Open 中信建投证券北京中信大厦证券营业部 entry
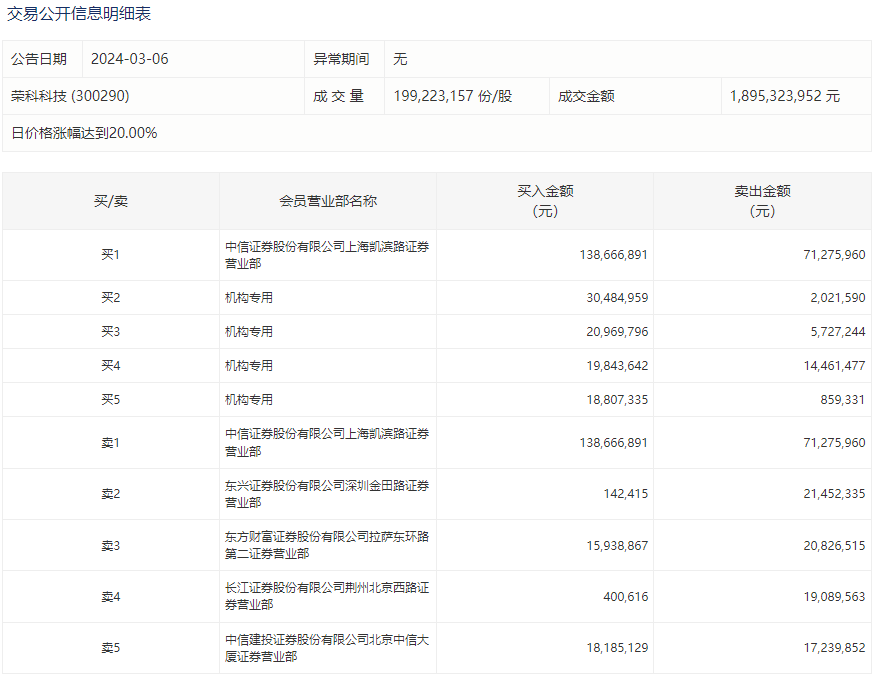This screenshot has width=874, height=681. click(327, 648)
